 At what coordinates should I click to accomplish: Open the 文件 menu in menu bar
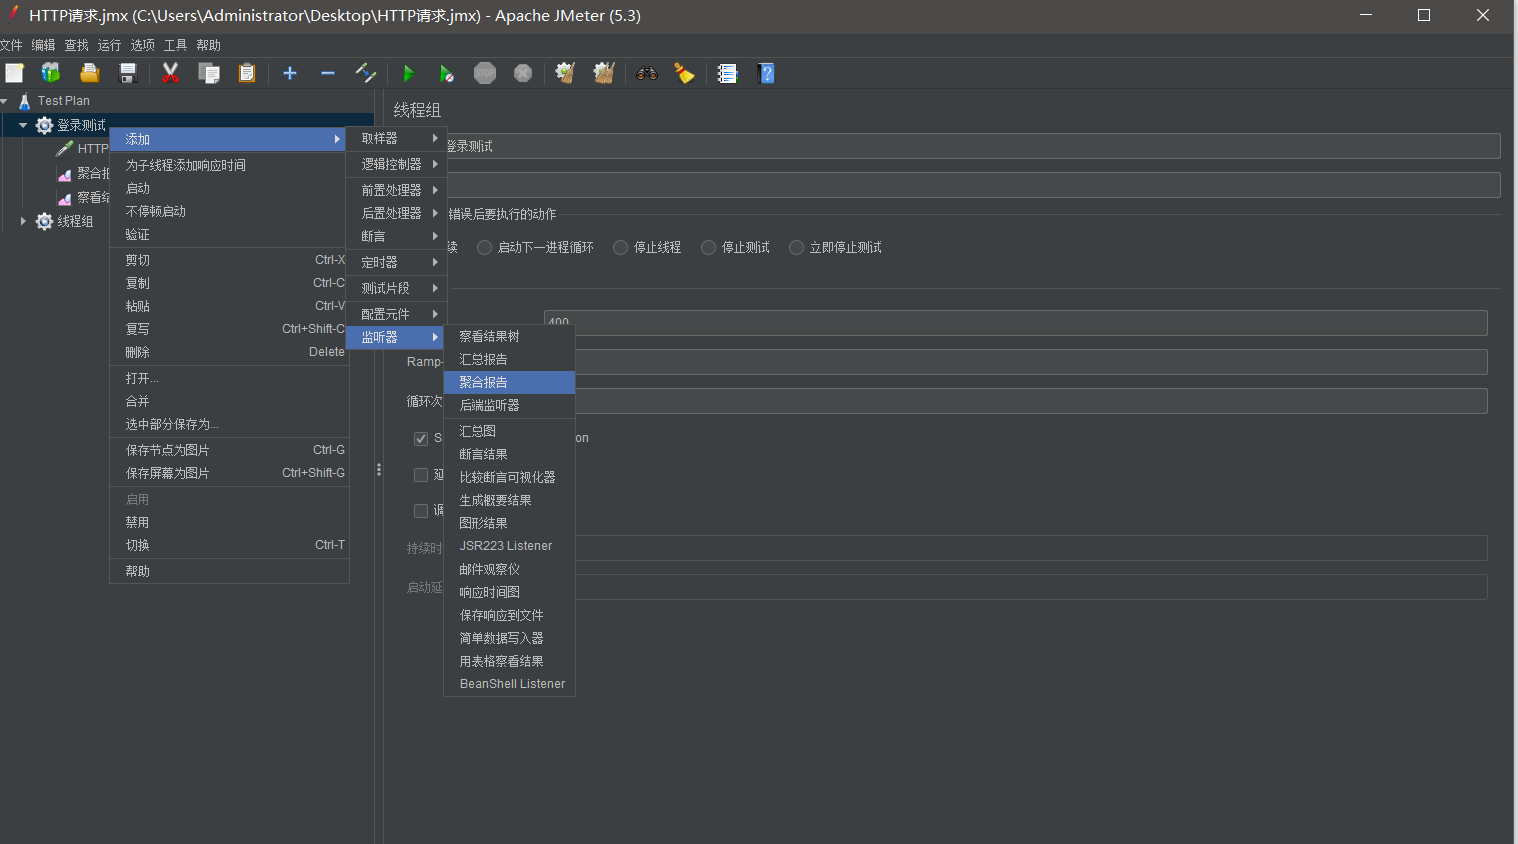point(11,45)
